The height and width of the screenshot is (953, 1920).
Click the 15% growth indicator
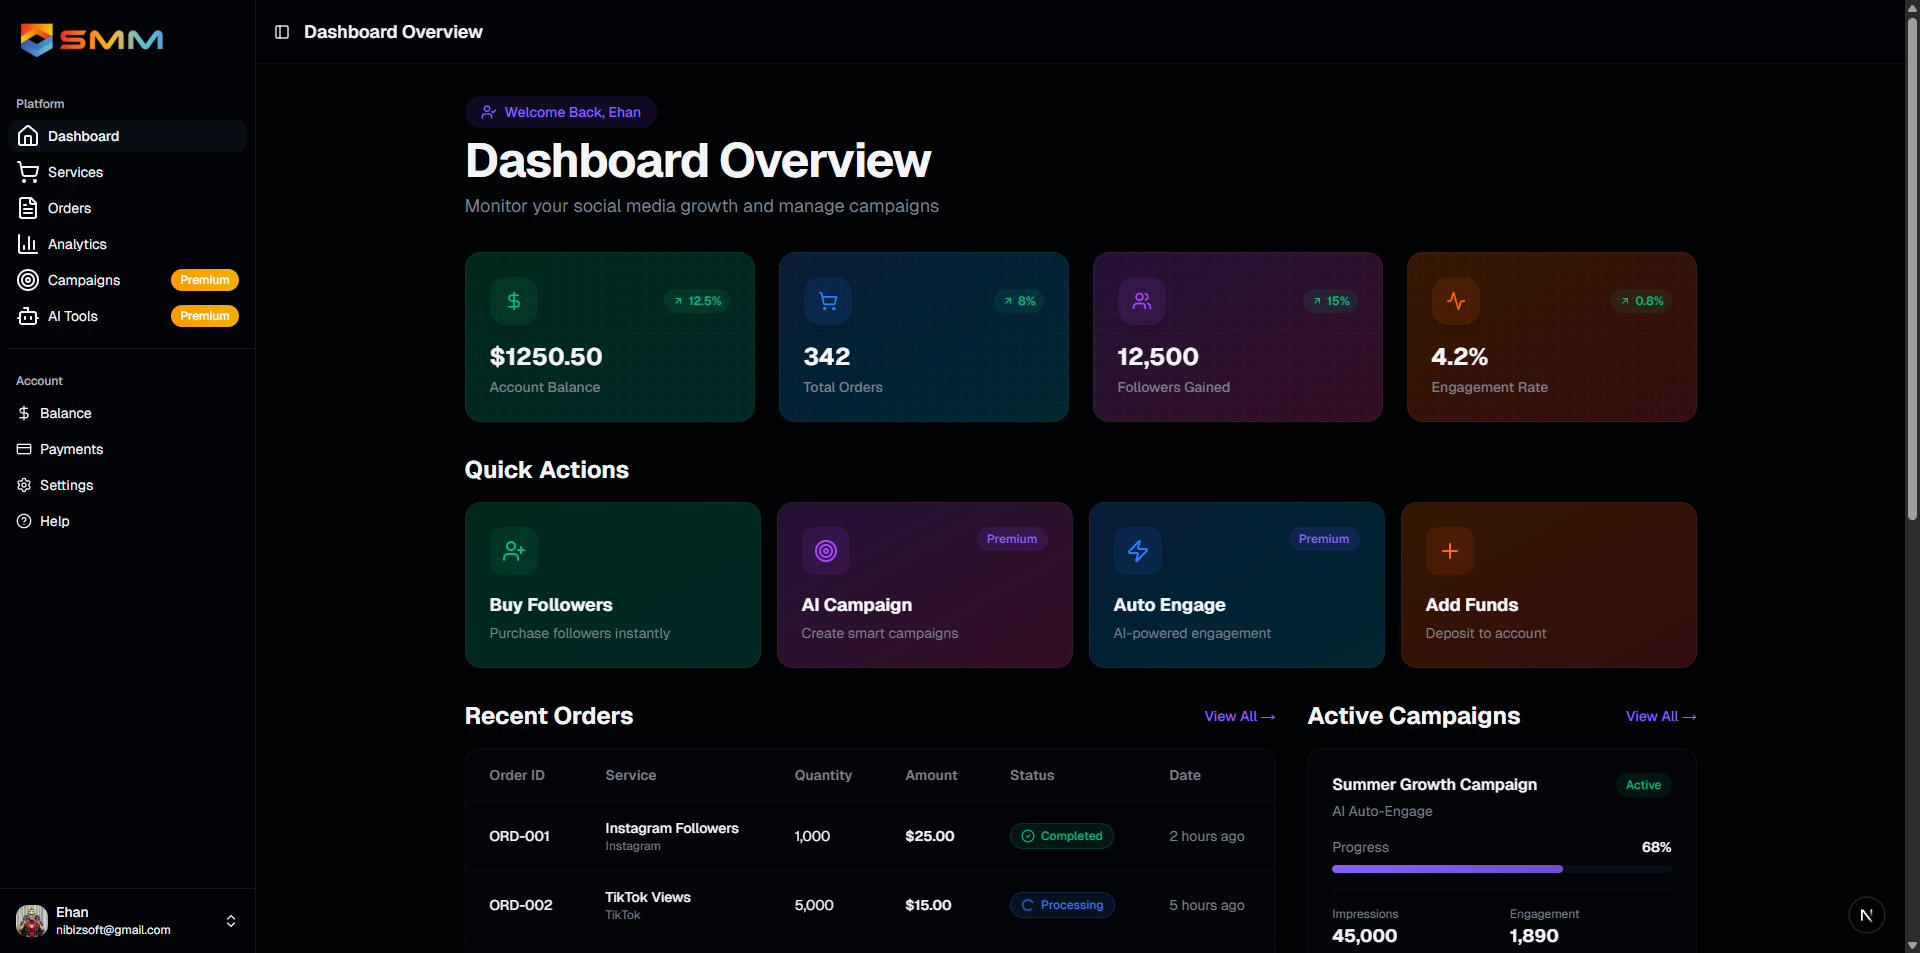click(x=1331, y=301)
